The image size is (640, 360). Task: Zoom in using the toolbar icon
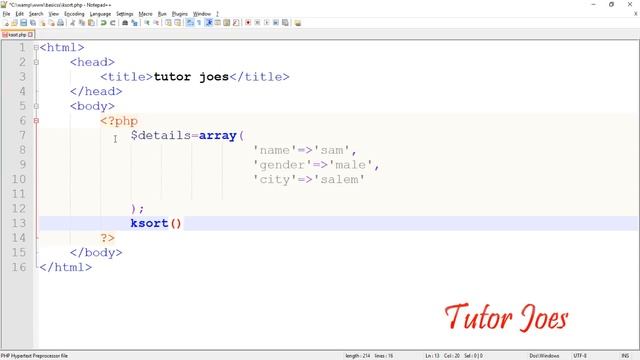click(x=147, y=23)
